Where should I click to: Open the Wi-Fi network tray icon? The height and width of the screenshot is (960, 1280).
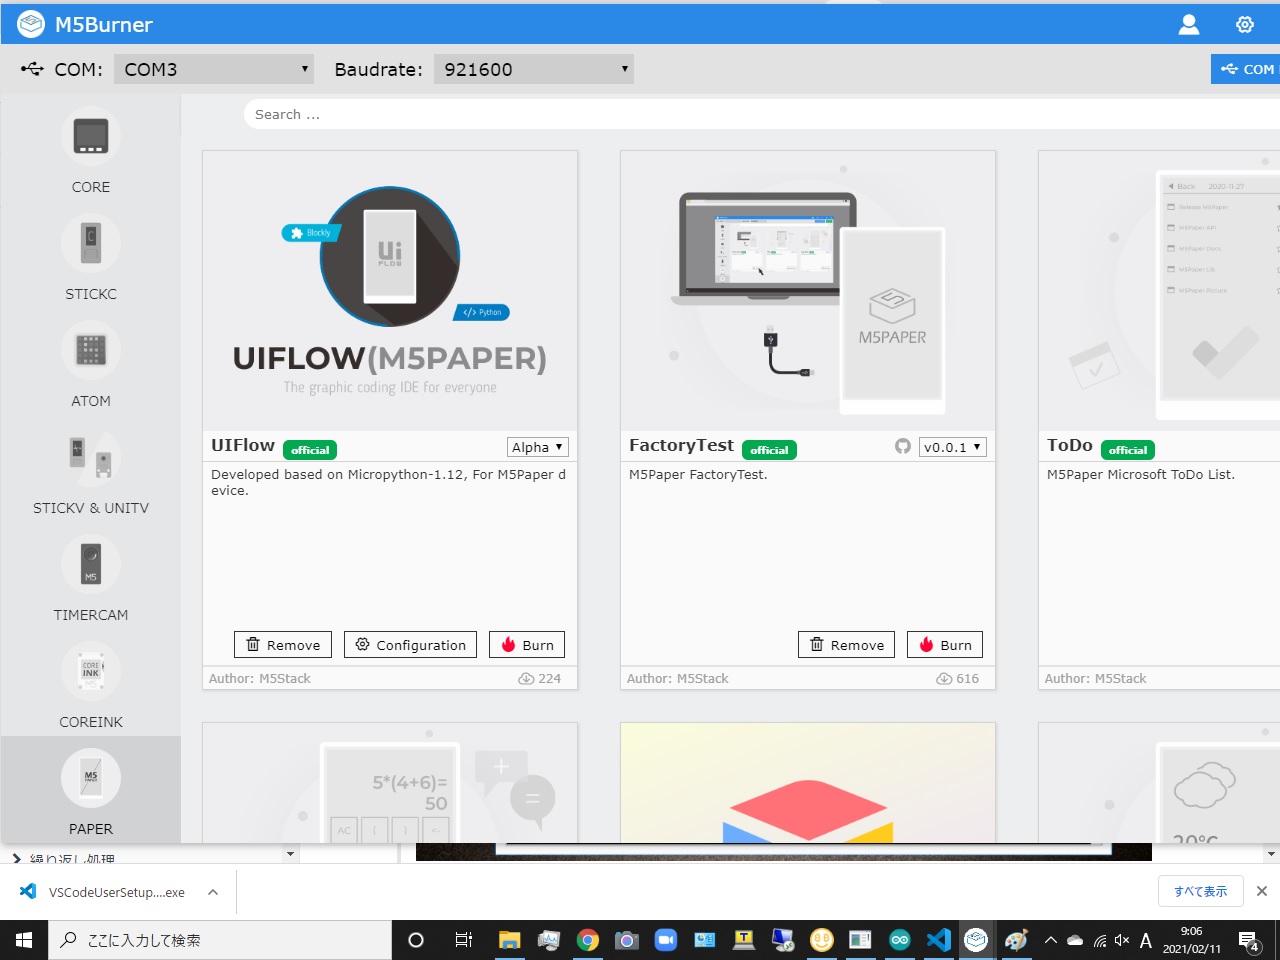(x=1100, y=940)
